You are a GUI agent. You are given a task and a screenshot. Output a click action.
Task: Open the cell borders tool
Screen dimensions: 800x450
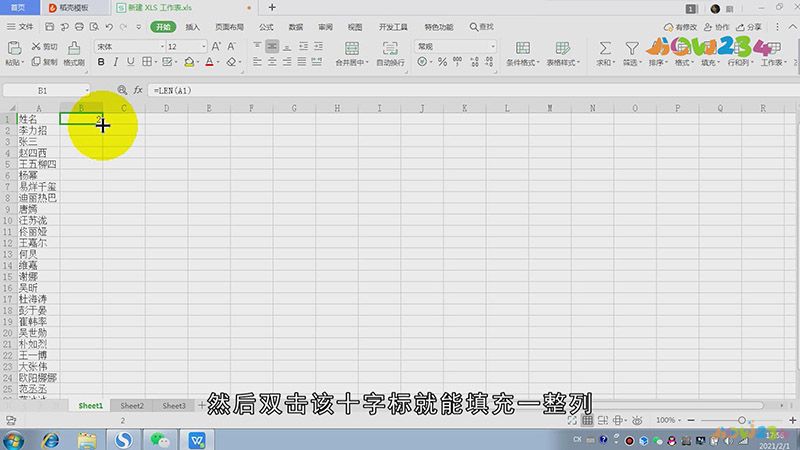click(x=147, y=62)
